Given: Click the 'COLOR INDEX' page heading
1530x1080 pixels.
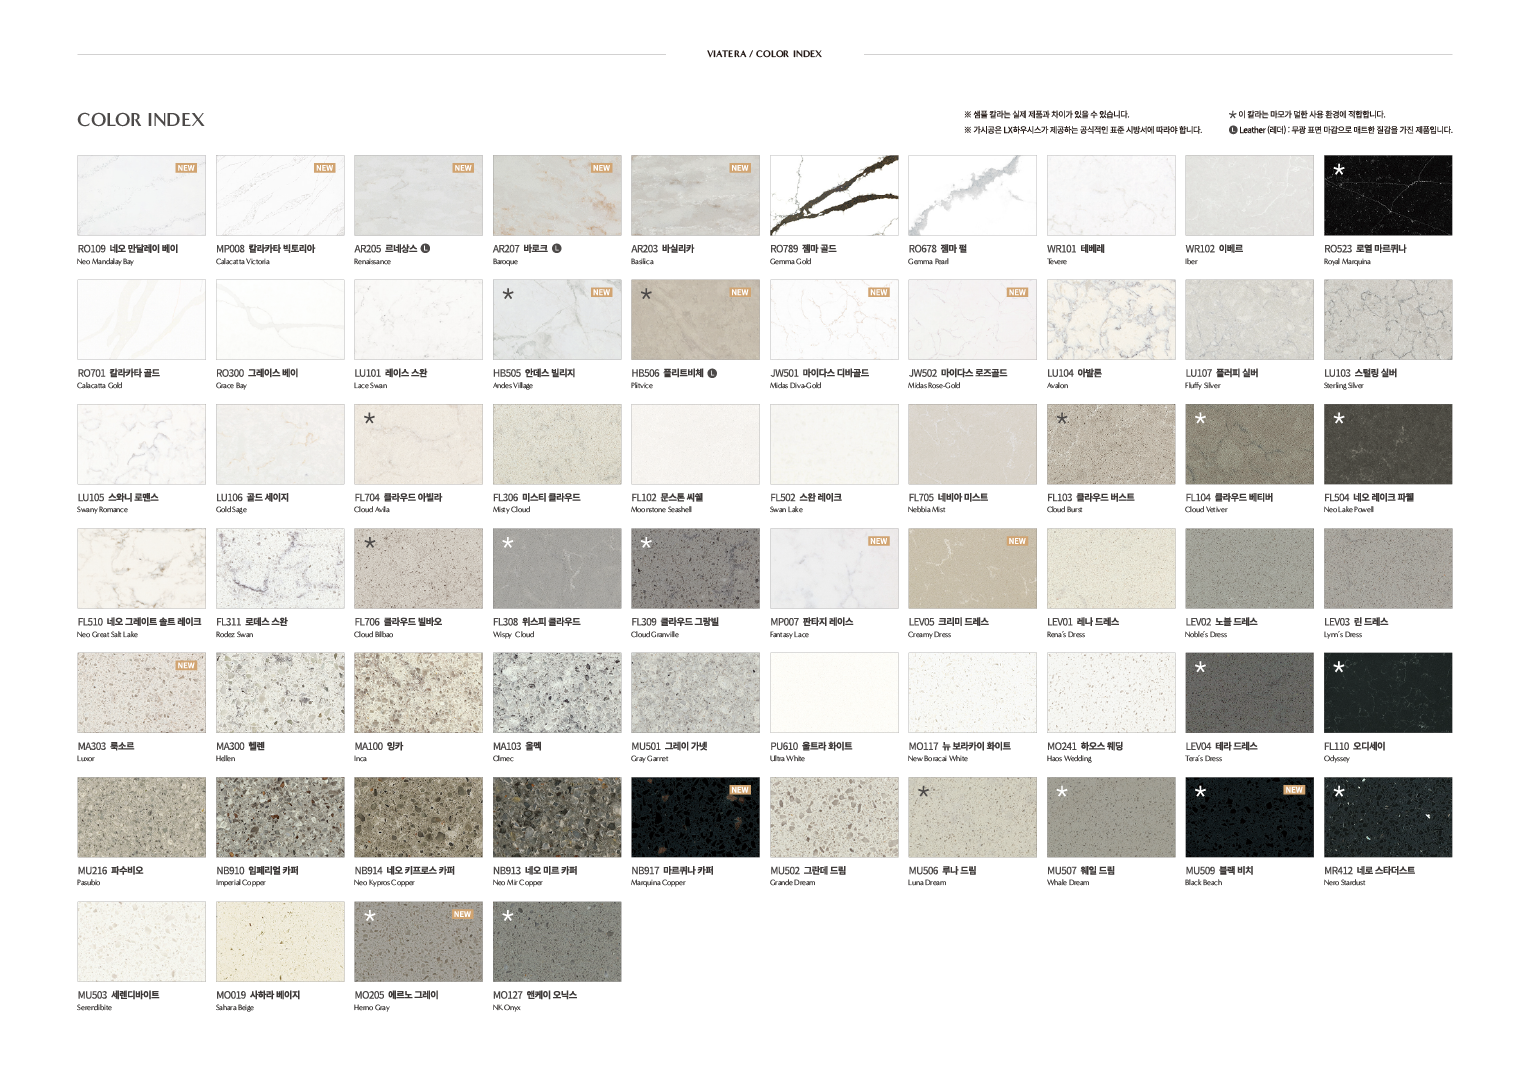Looking at the screenshot, I should pyautogui.click(x=141, y=120).
